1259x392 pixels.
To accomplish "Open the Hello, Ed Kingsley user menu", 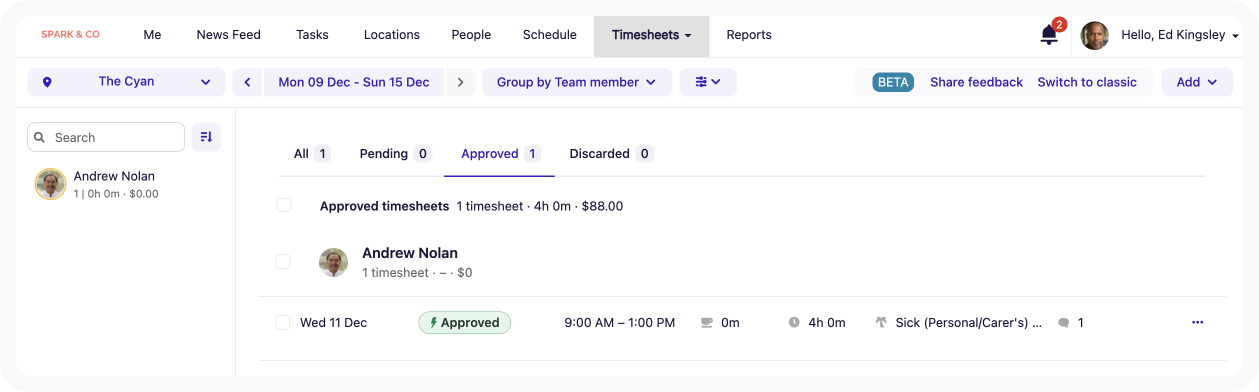I will tap(1180, 35).
